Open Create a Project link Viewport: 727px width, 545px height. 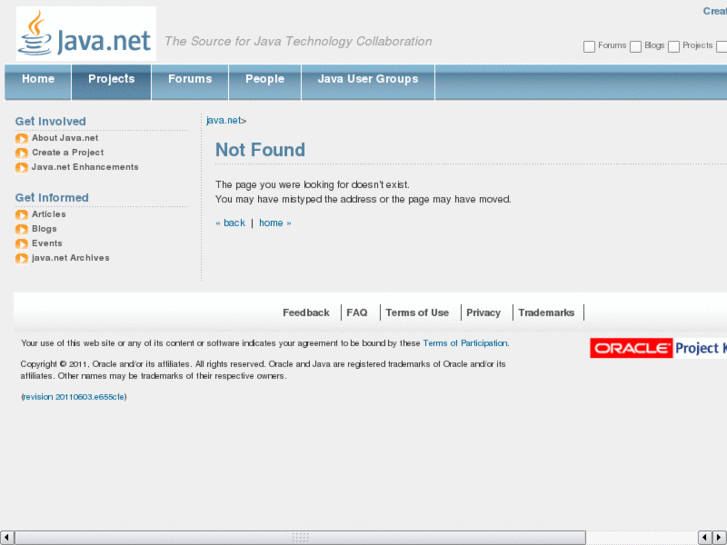tap(68, 153)
